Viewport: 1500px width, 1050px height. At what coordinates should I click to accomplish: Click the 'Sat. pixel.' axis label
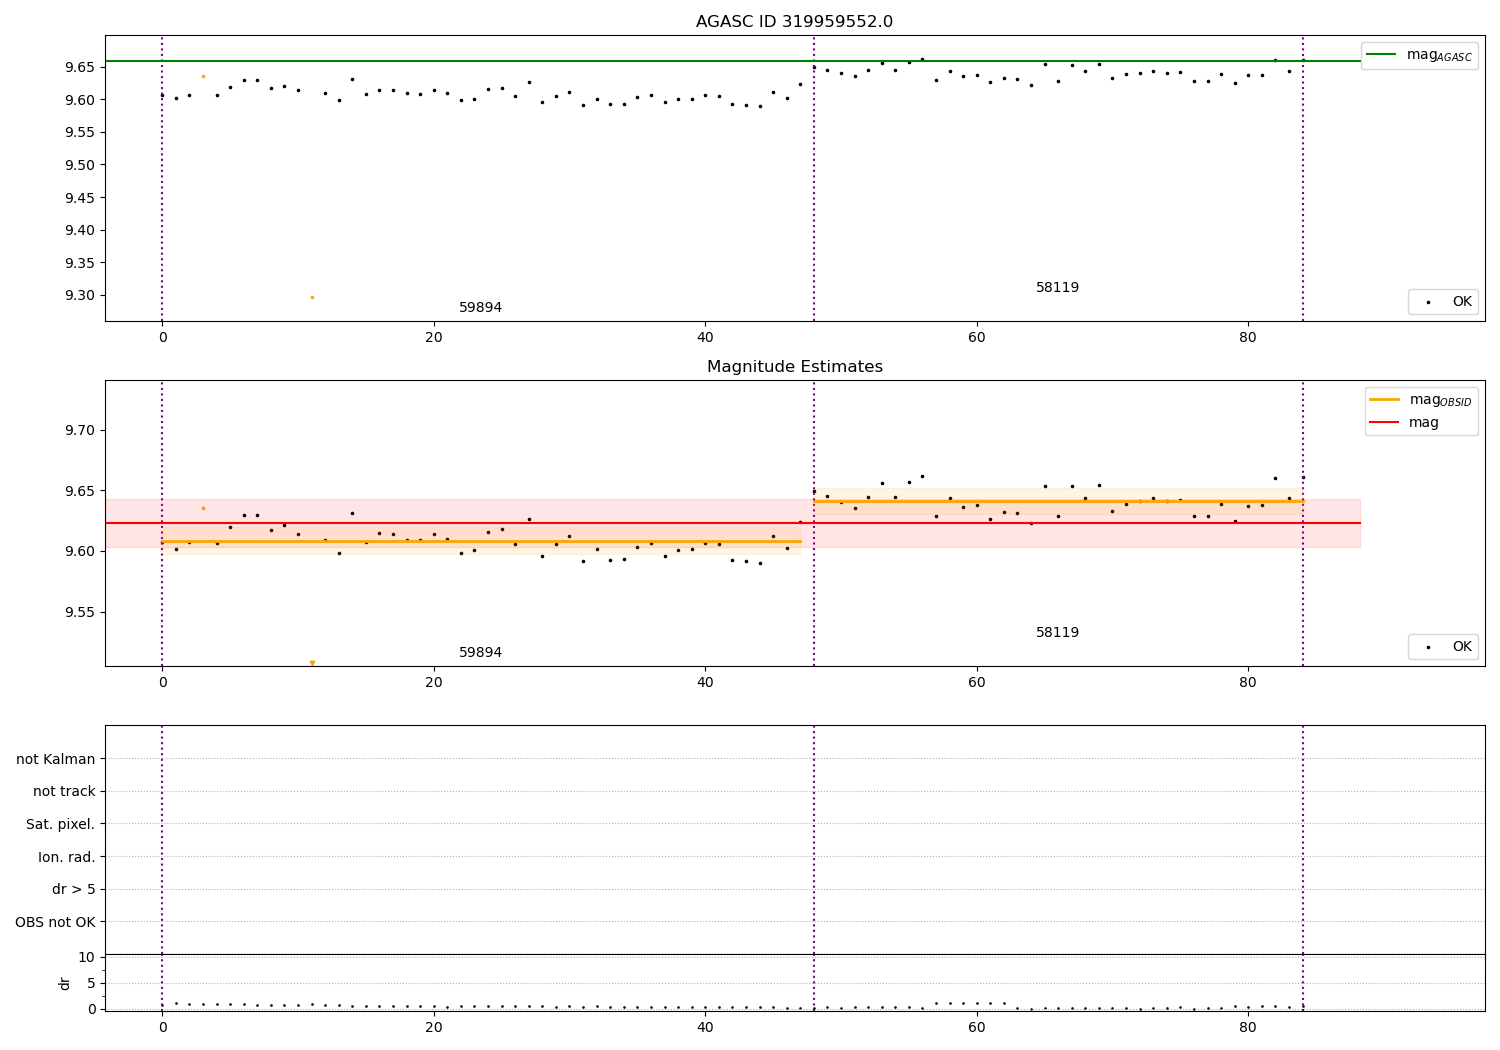tap(61, 824)
